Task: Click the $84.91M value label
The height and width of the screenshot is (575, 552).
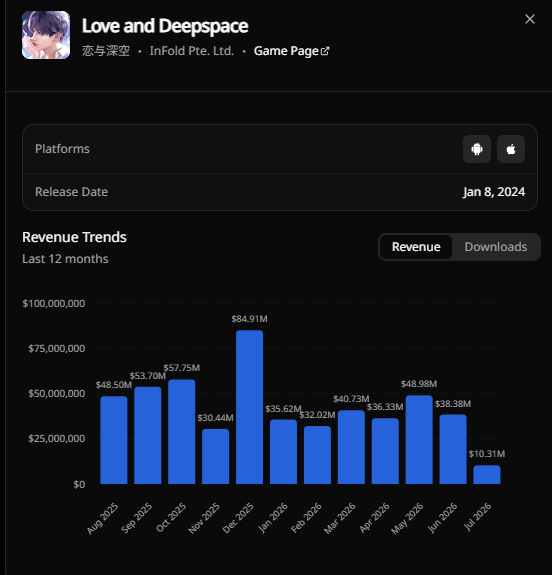Action: coord(249,319)
